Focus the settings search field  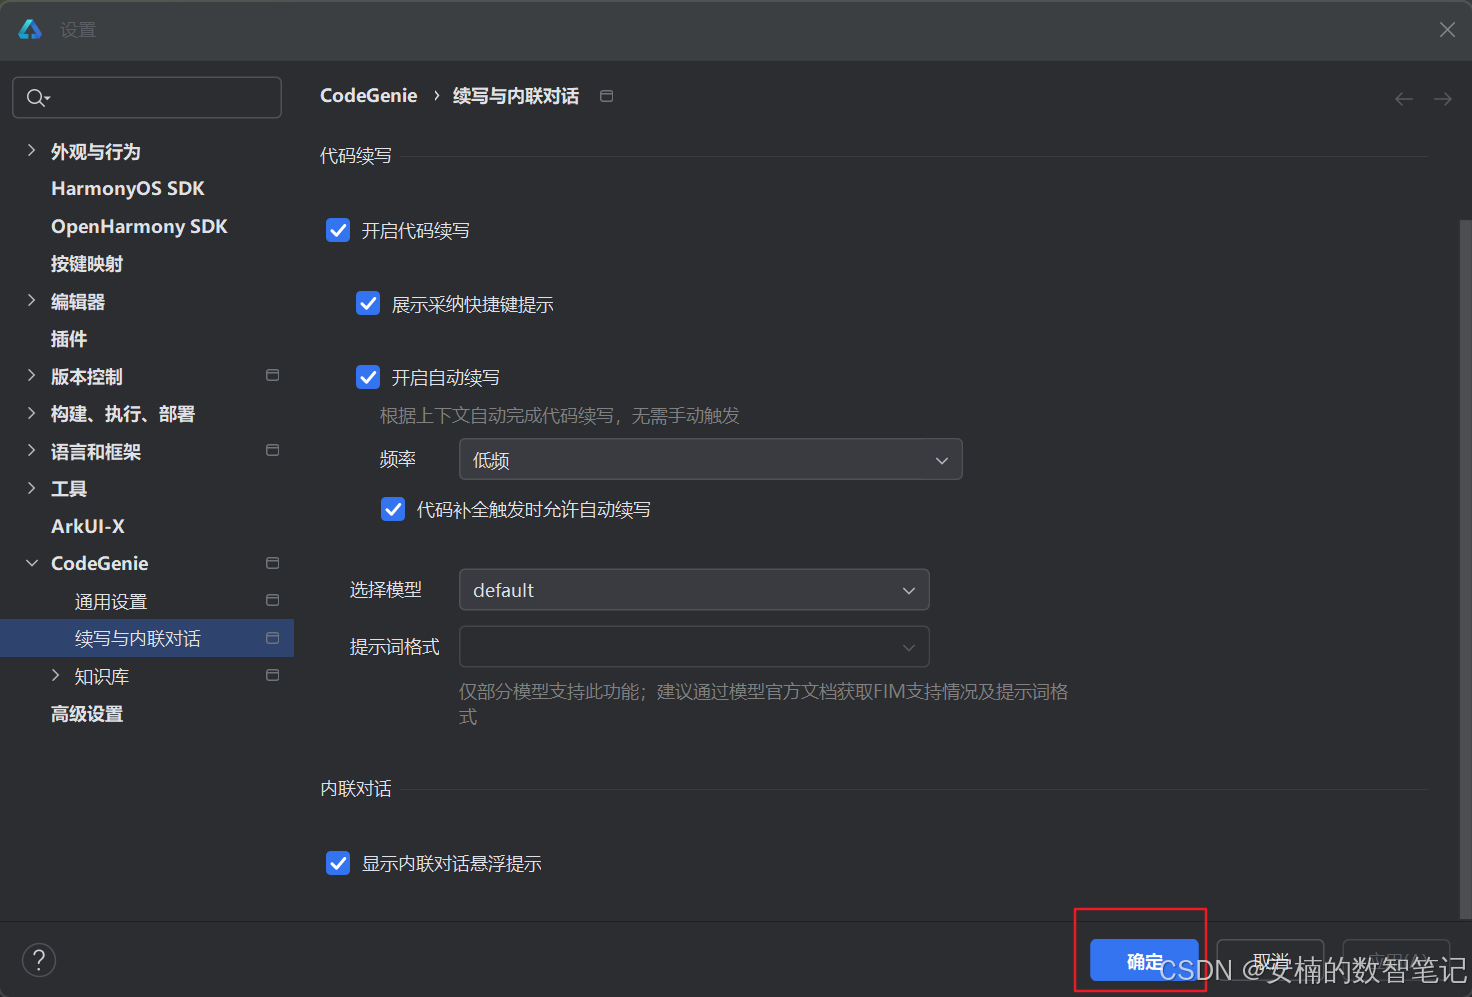147,97
